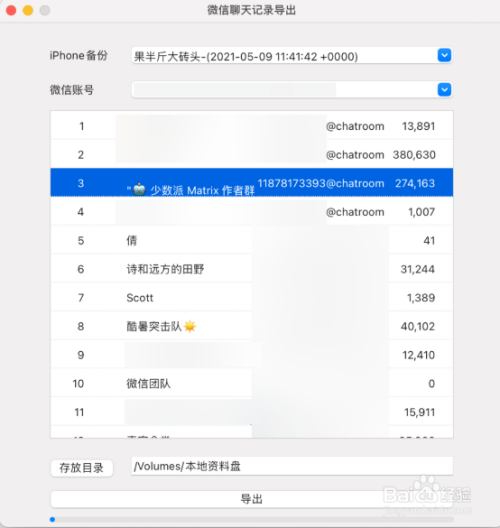Image resolution: width=500 pixels, height=528 pixels.
Task: Minimize the window with yellow button
Action: 28,10
